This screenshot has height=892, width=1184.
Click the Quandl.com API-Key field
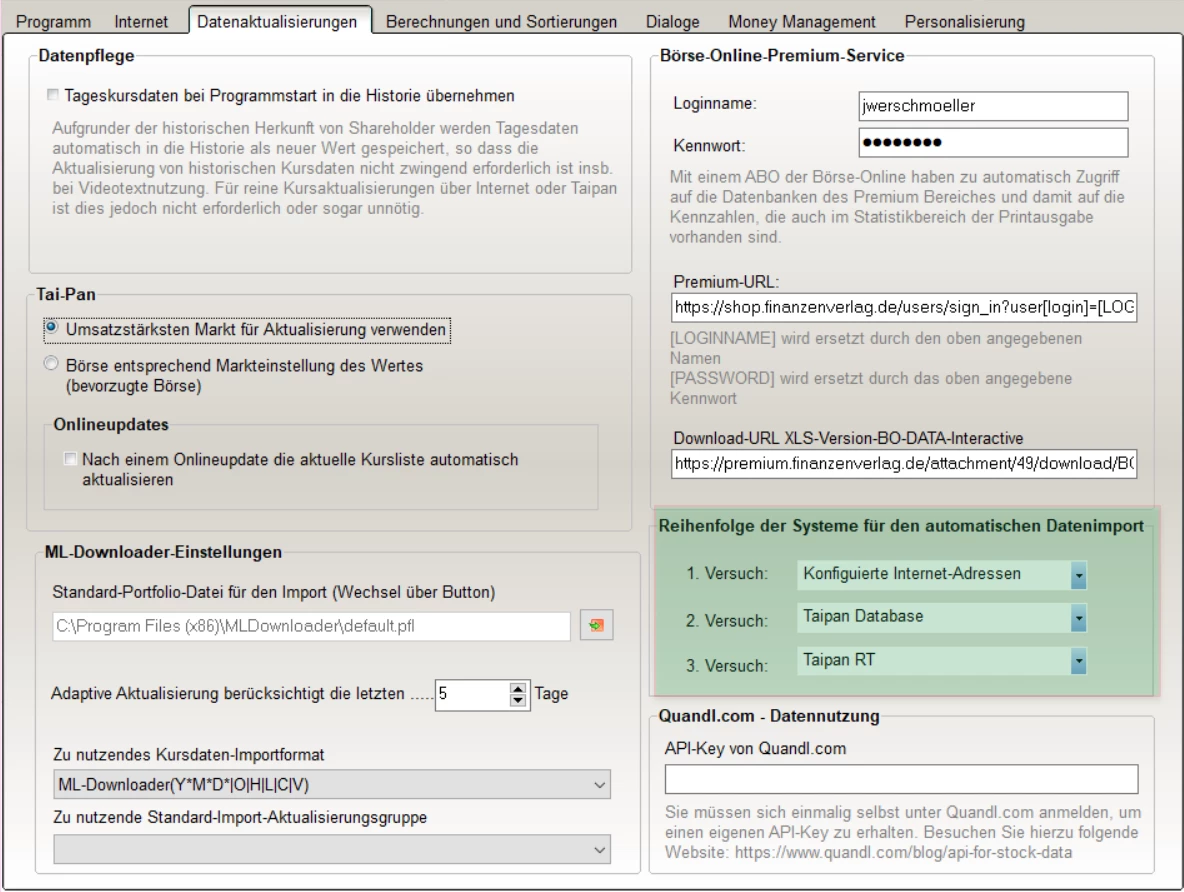click(902, 779)
